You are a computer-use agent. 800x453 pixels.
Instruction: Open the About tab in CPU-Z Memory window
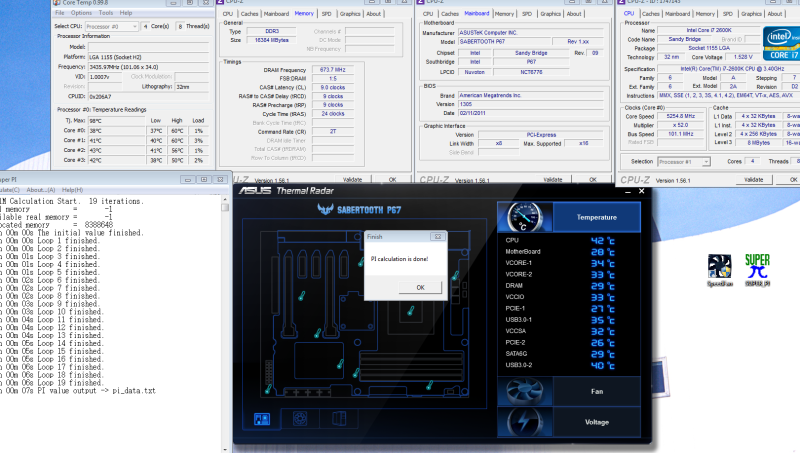coord(373,14)
